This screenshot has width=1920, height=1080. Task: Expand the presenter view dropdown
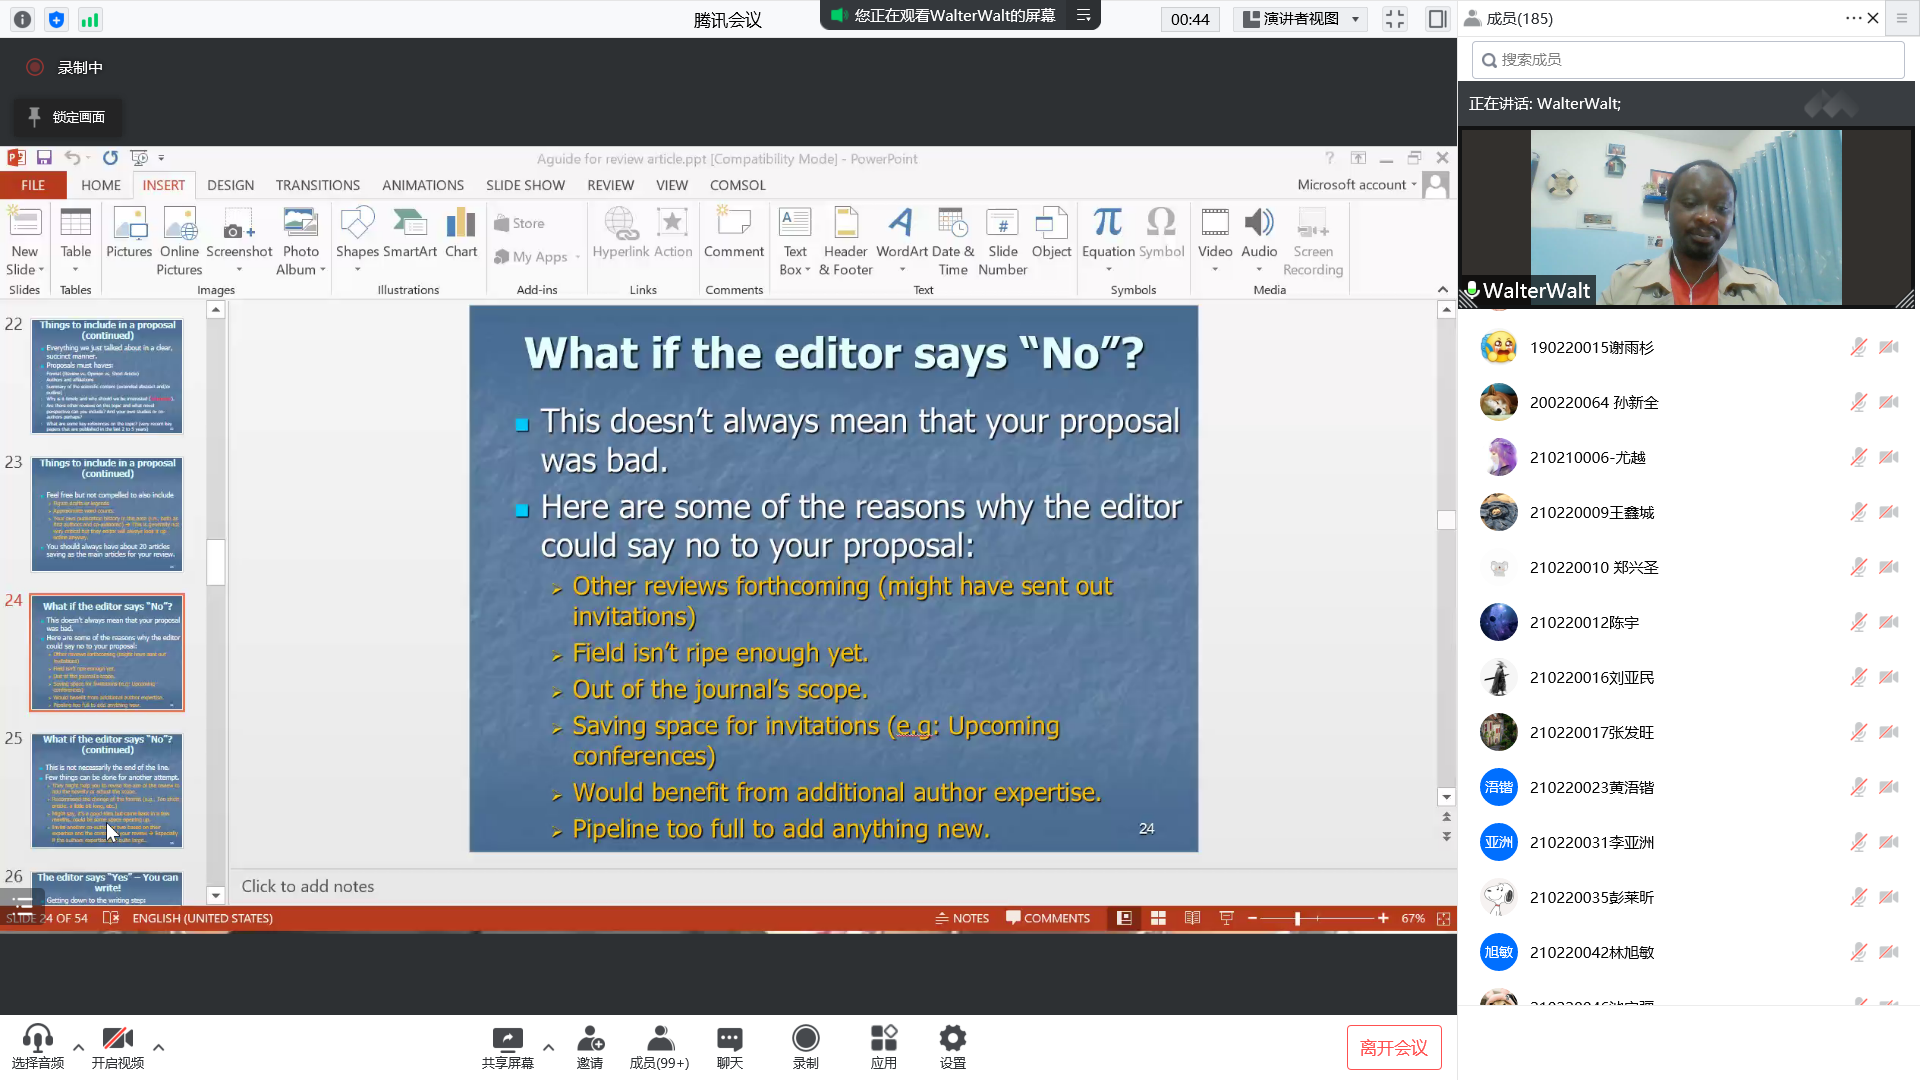pos(1355,19)
